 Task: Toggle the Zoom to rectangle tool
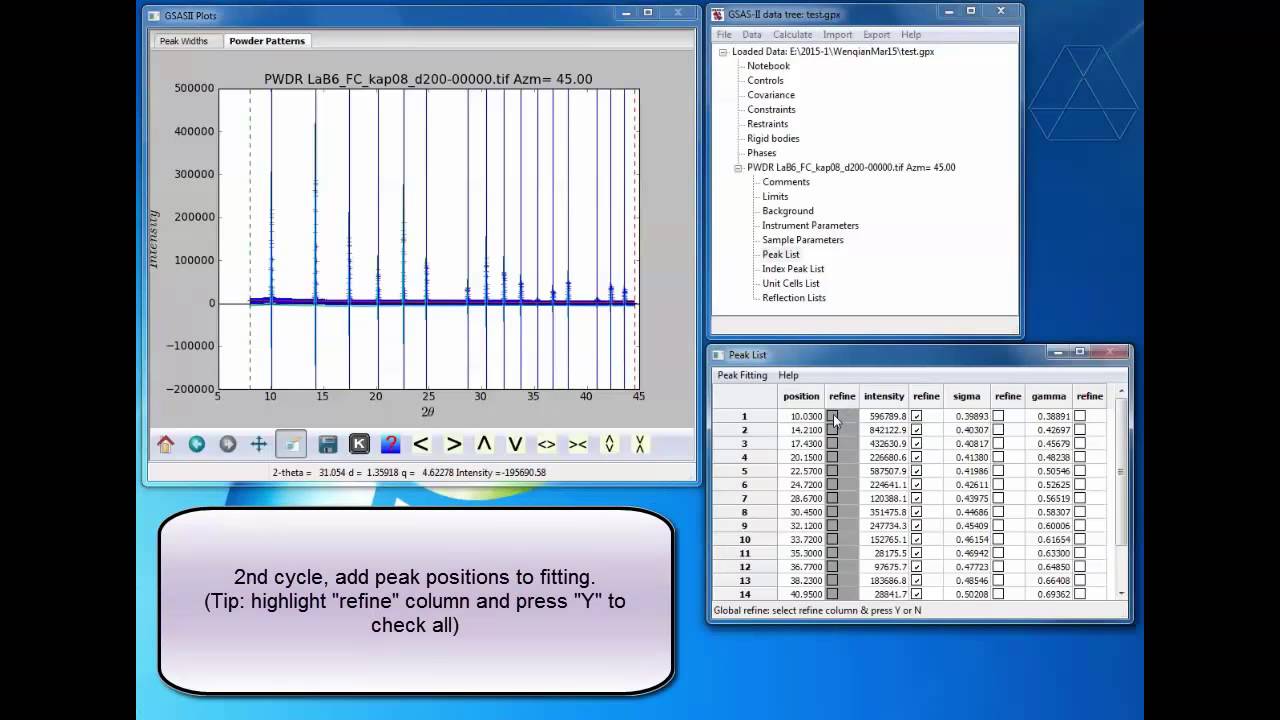[x=291, y=444]
